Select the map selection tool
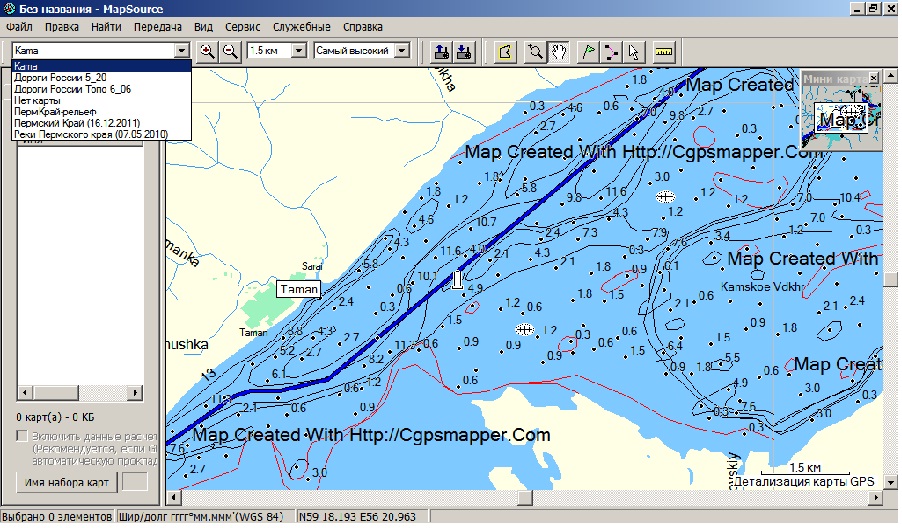 tap(505, 51)
